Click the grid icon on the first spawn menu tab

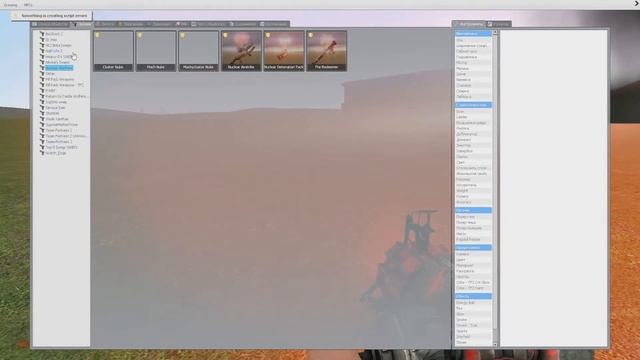coord(35,24)
